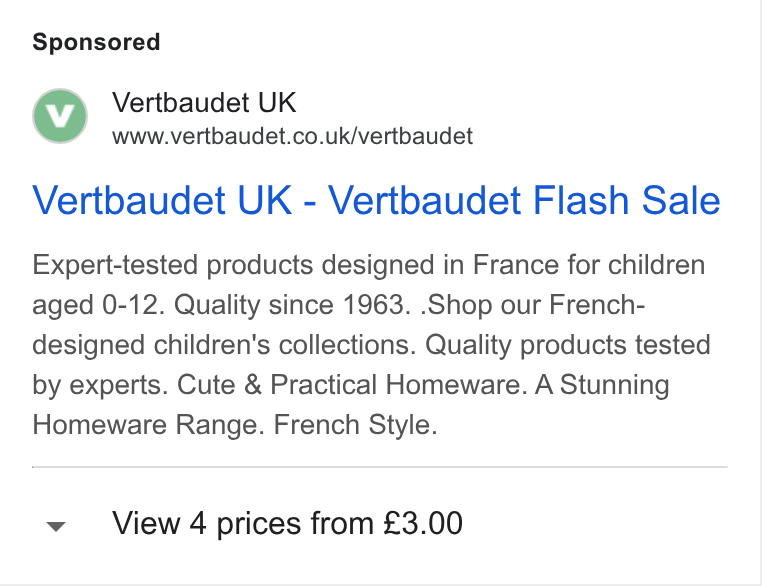Click the grey divider line above the prices

[x=380, y=467]
